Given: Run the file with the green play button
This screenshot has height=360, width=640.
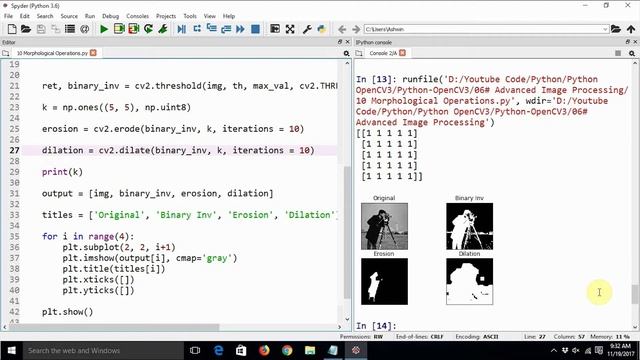Looking at the screenshot, I should click(104, 29).
